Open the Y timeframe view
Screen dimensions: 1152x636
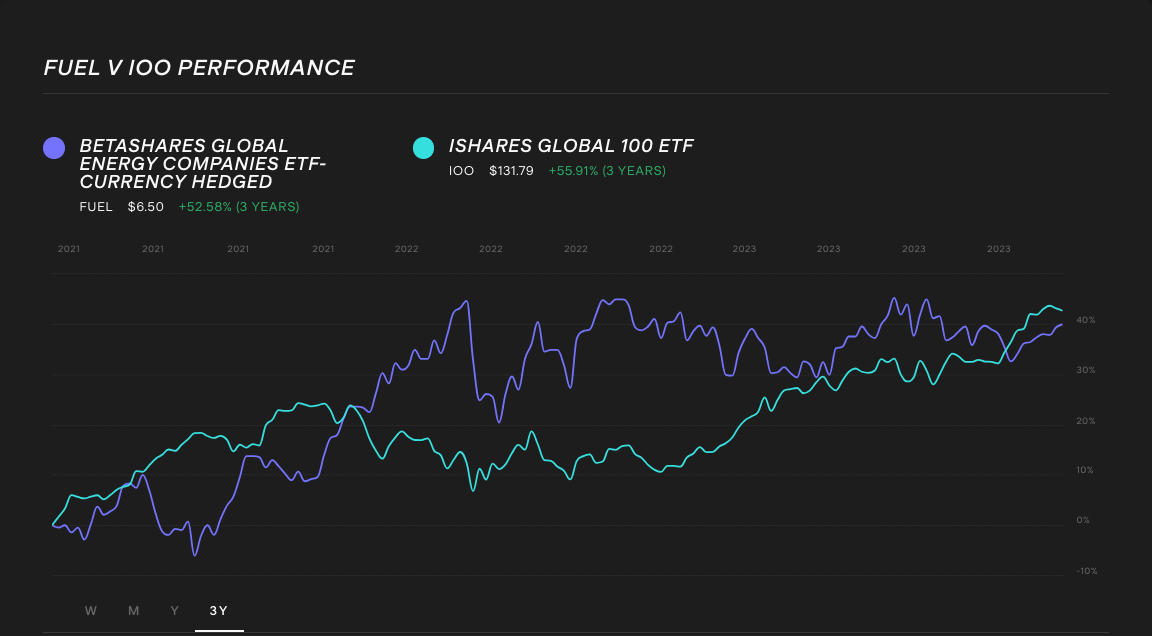tap(174, 610)
